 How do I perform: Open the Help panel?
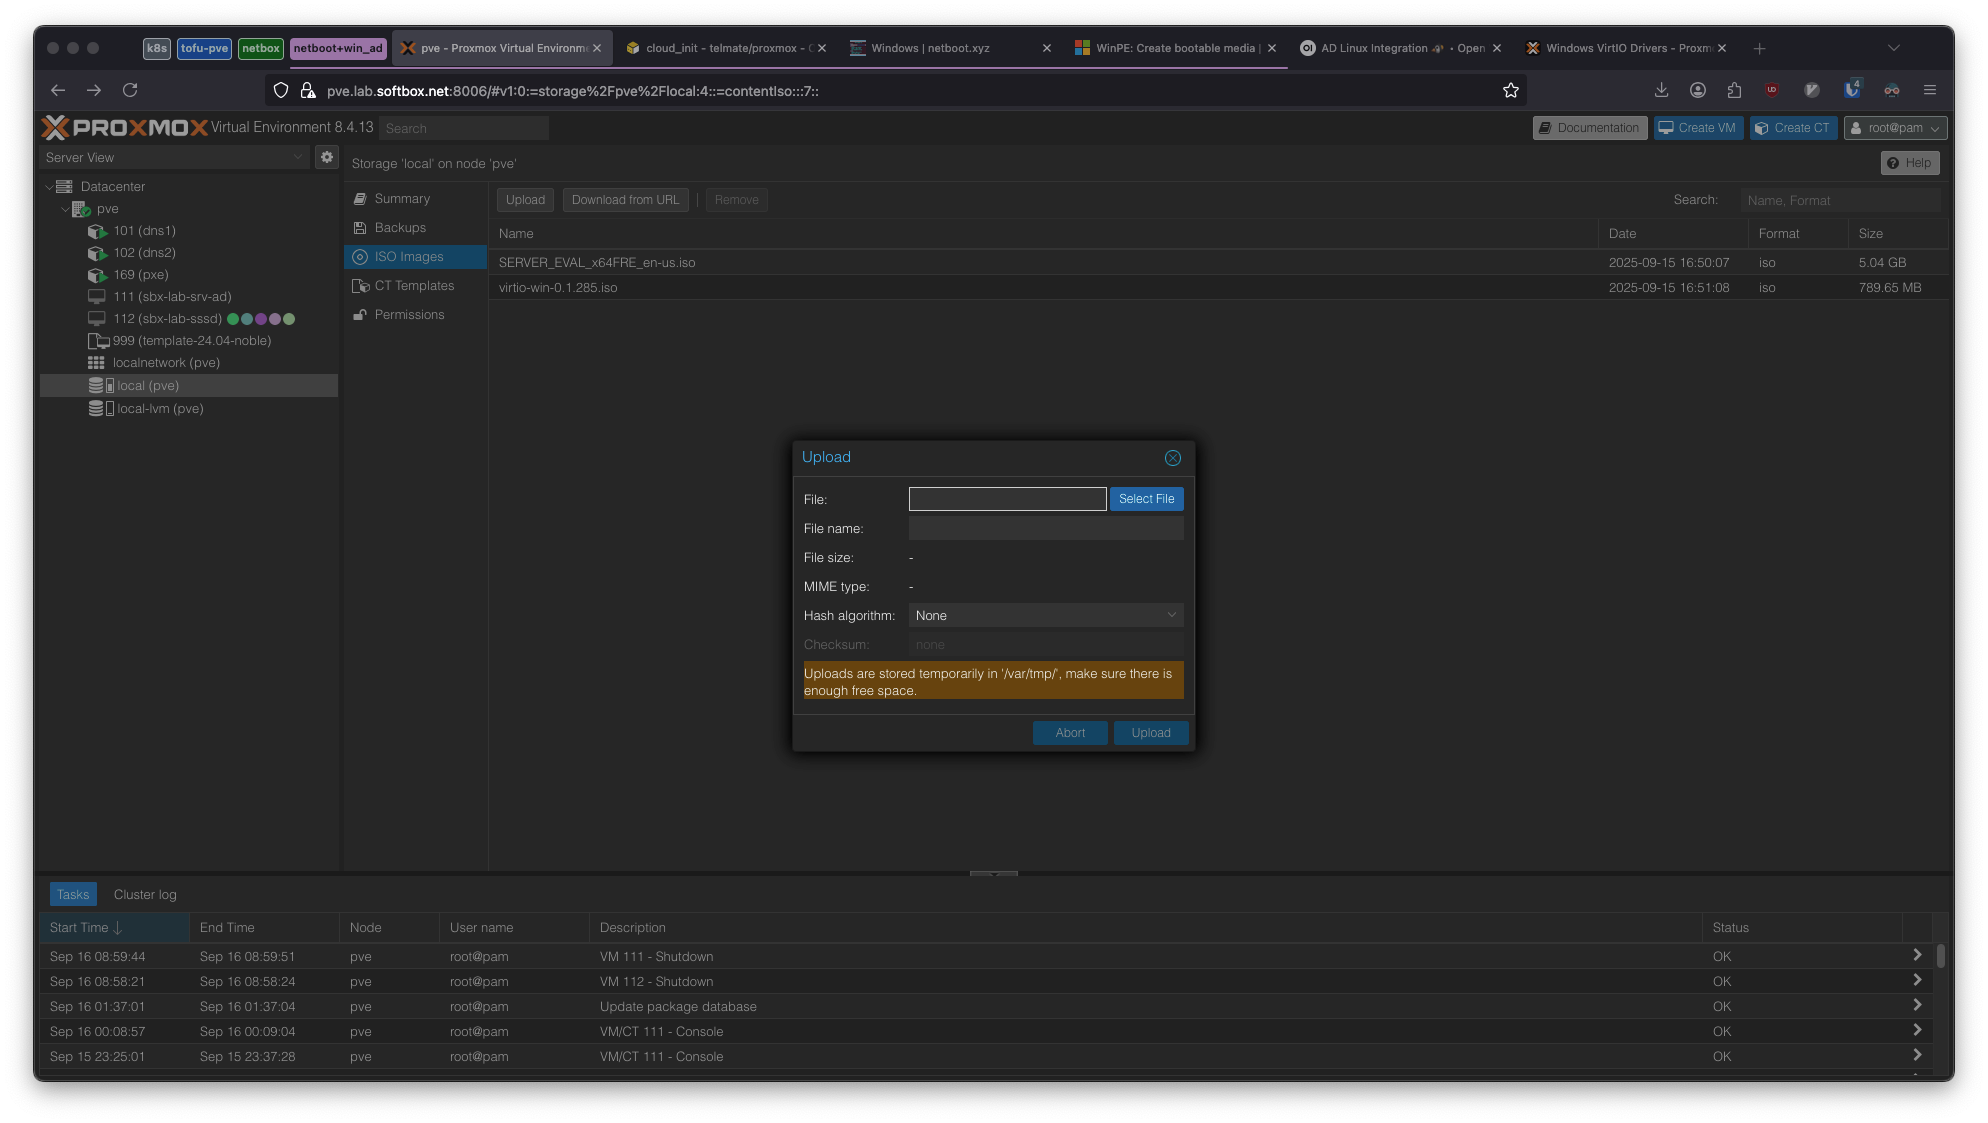point(1910,162)
